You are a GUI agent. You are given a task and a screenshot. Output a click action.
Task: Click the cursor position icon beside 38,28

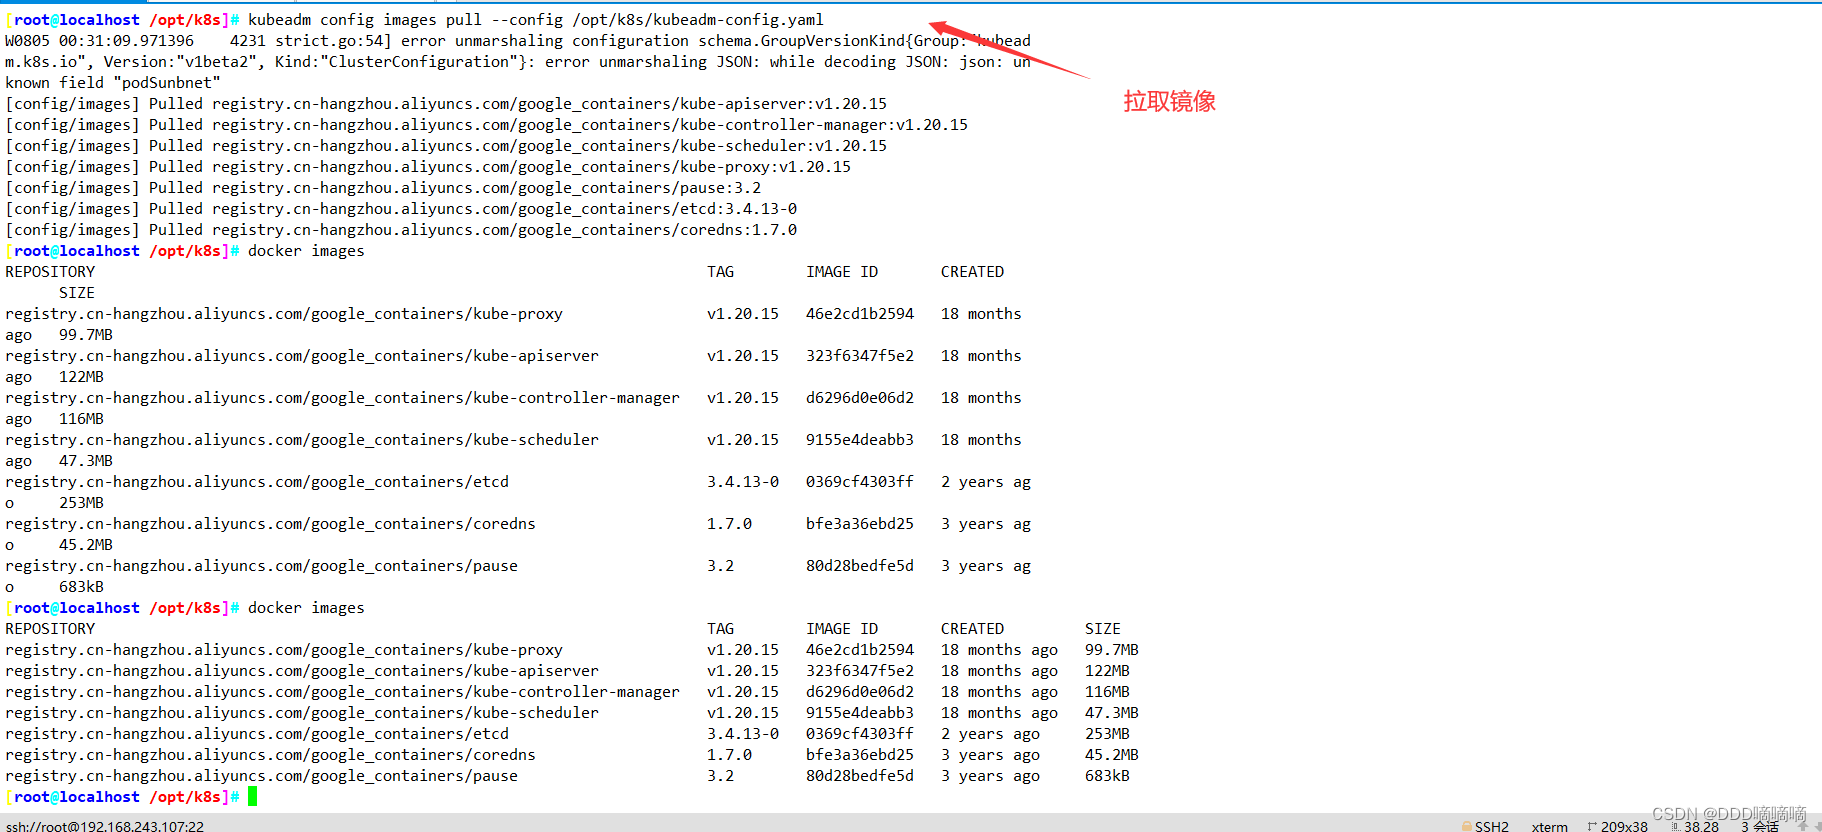pos(1675,826)
